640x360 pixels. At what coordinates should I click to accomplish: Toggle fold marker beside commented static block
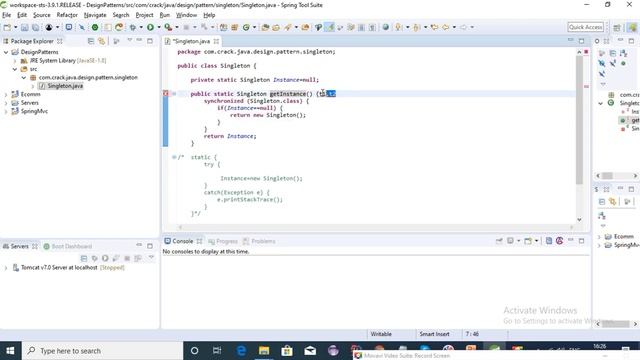coord(174,157)
